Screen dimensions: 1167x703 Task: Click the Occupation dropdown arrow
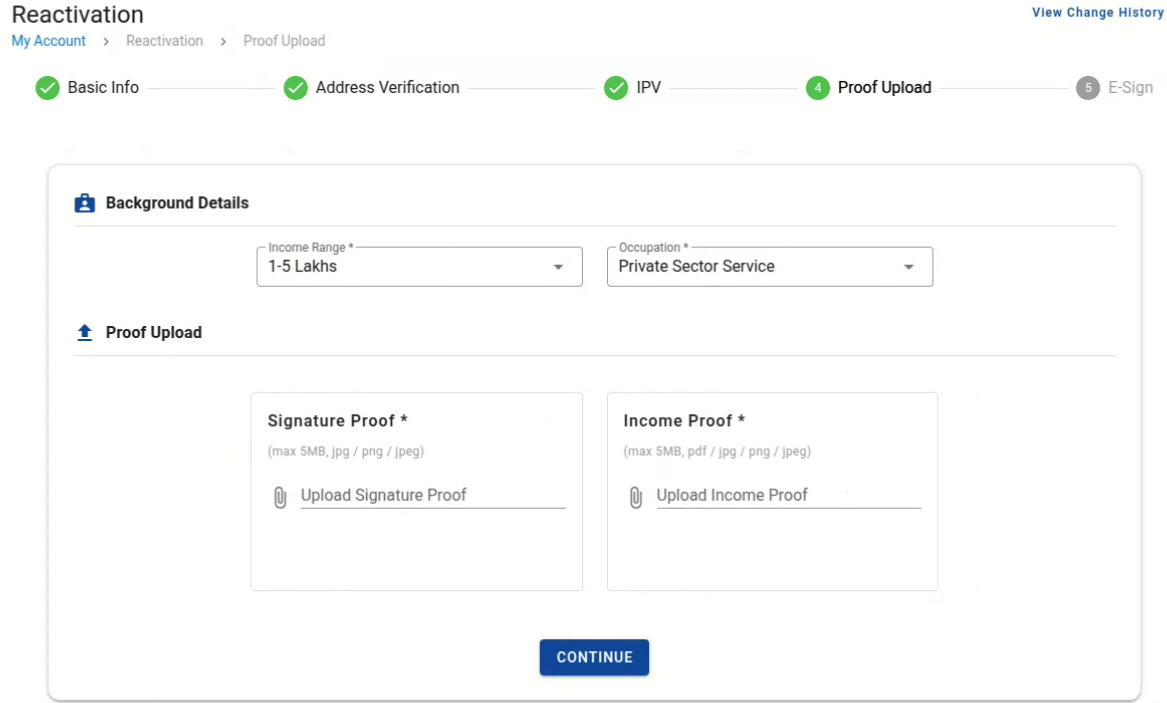[x=909, y=268]
